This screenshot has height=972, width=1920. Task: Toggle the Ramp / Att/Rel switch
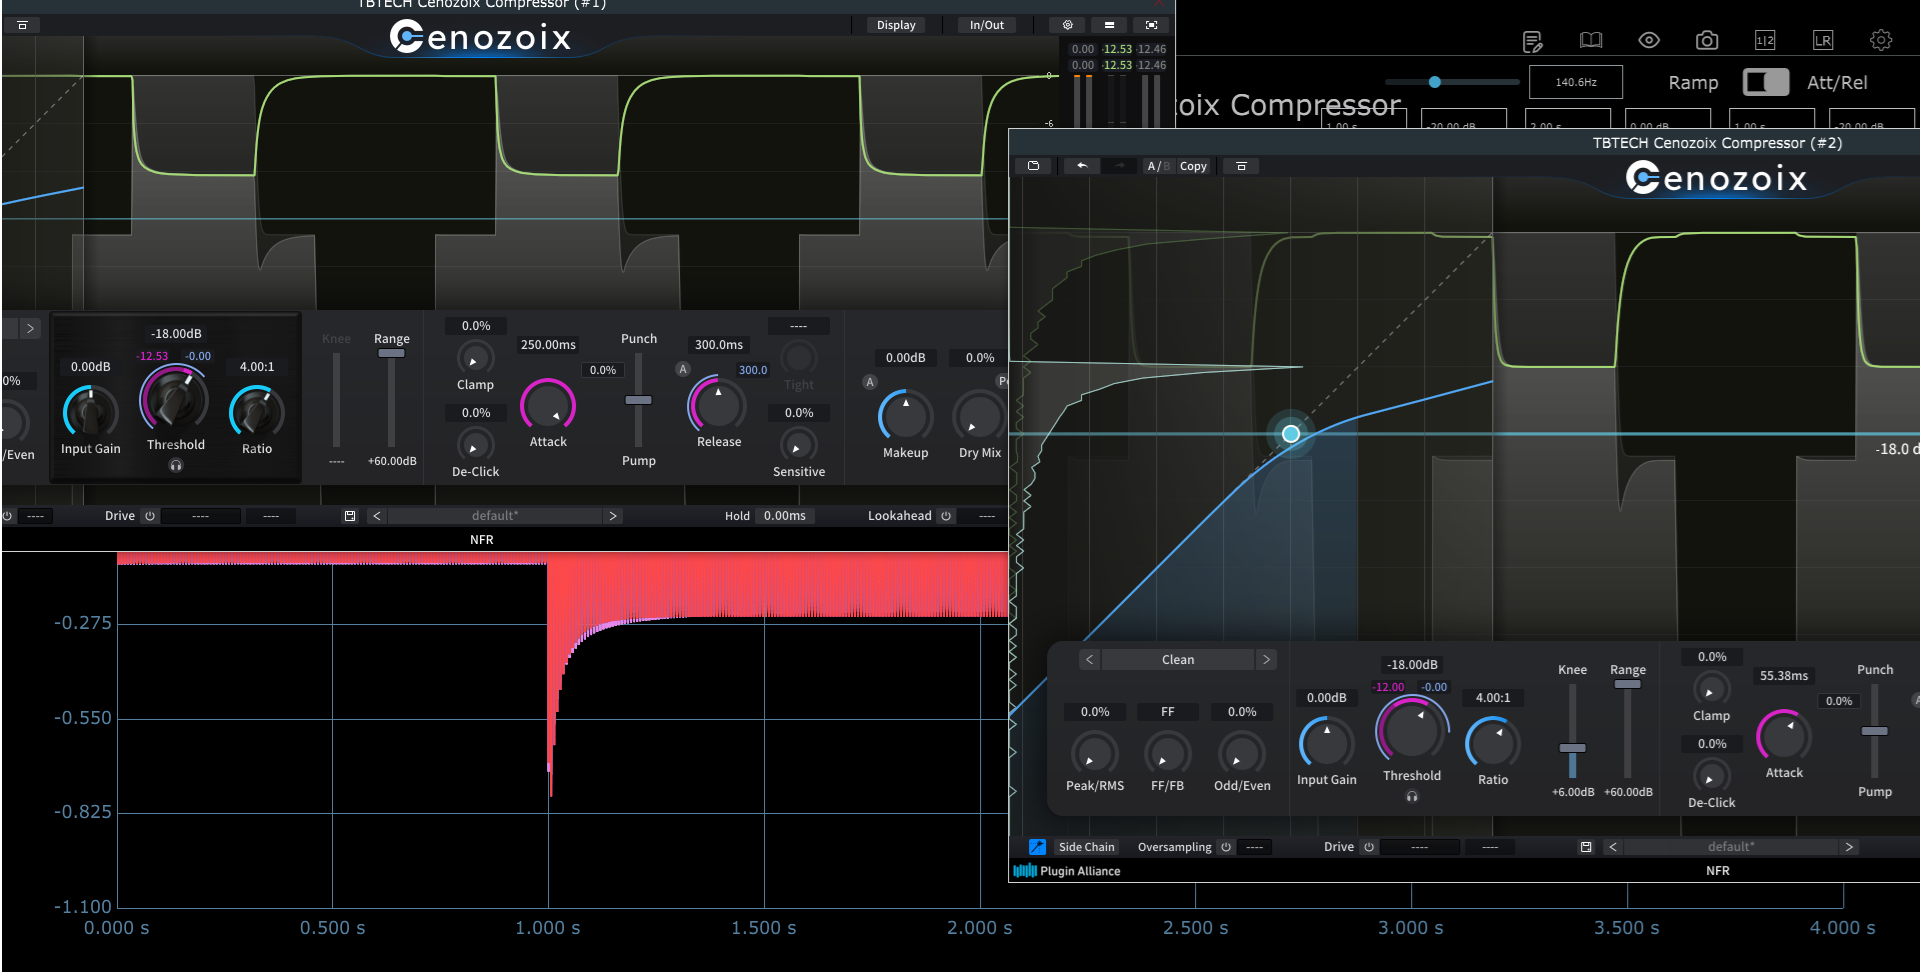[x=1766, y=82]
